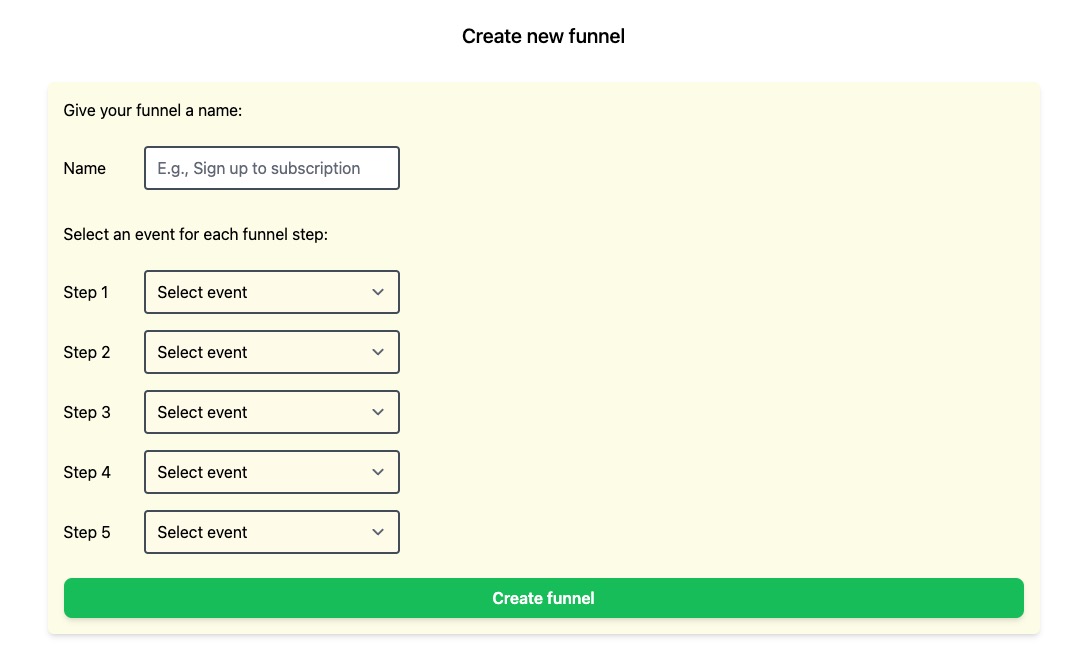Click the chevron on Step 3 selector
The image size is (1091, 651).
click(x=378, y=412)
